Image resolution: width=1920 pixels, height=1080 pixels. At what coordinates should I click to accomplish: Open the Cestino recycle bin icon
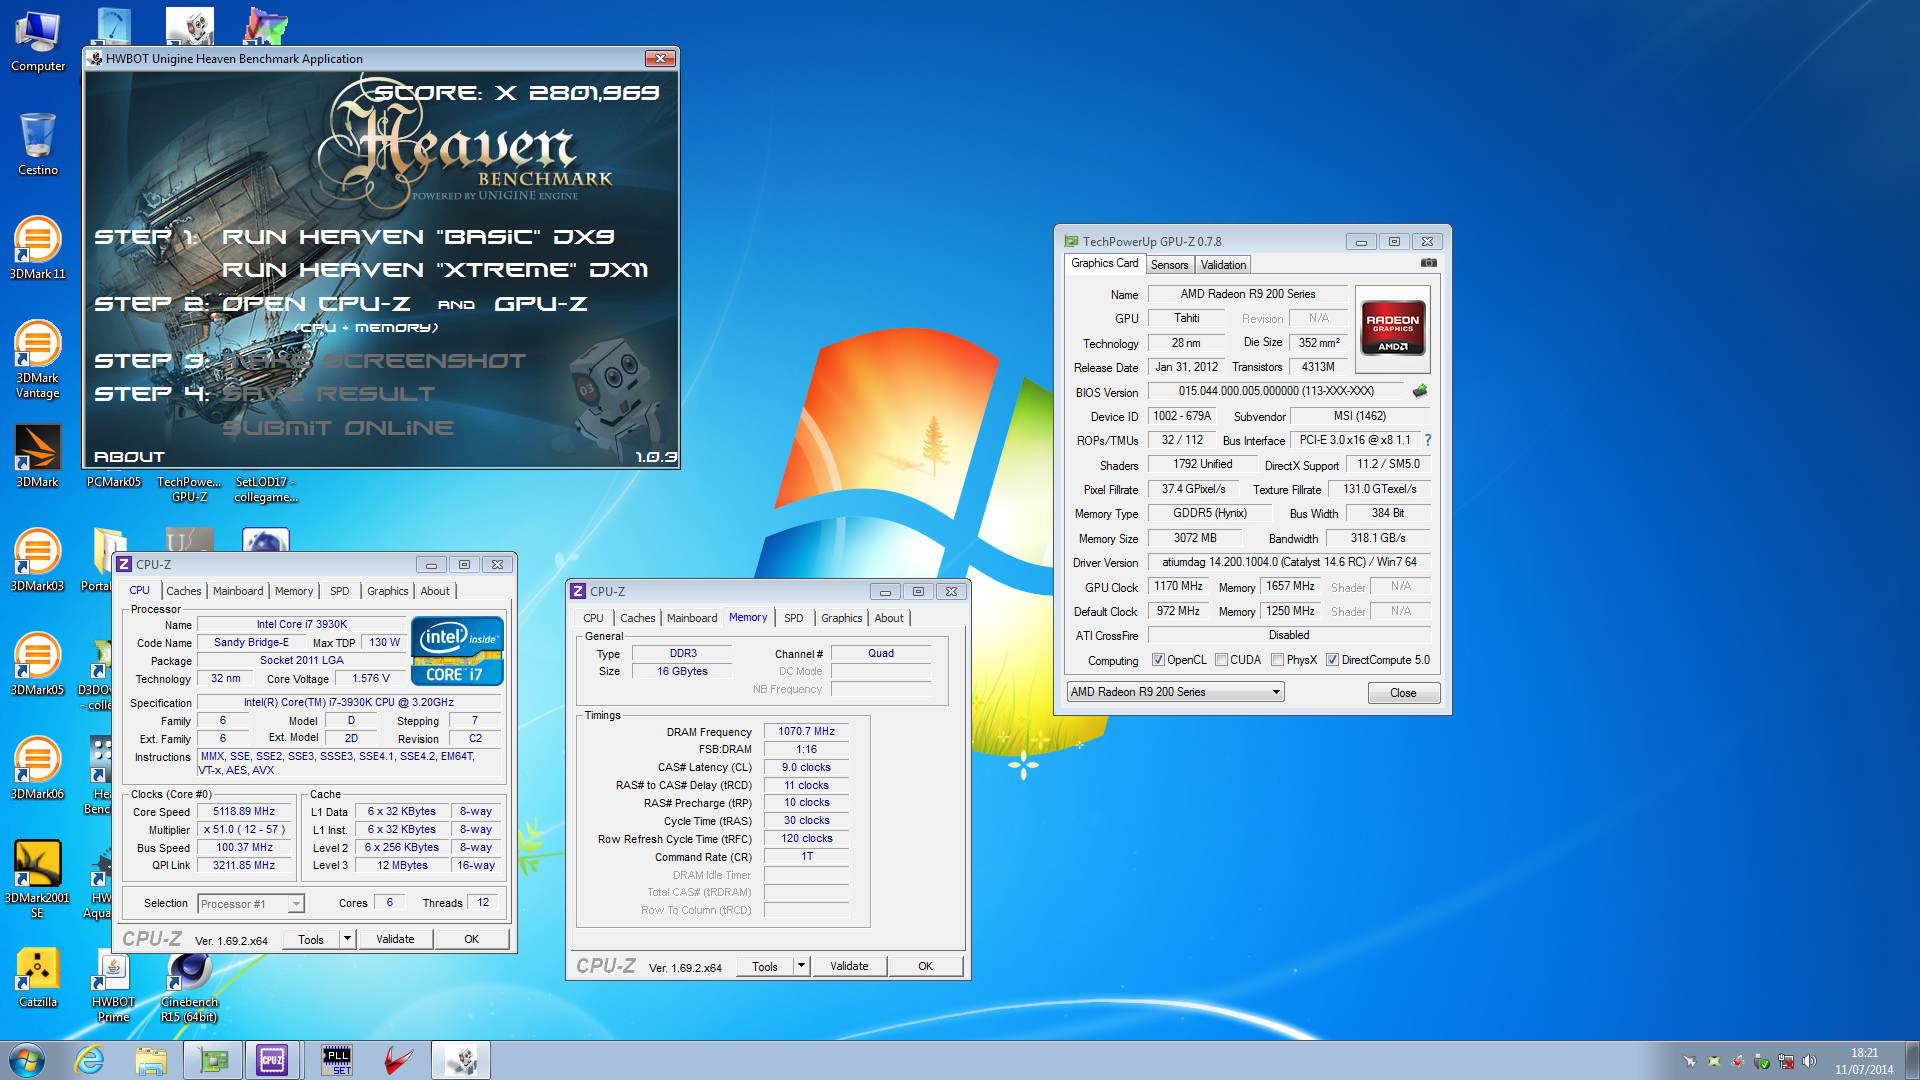click(x=38, y=145)
